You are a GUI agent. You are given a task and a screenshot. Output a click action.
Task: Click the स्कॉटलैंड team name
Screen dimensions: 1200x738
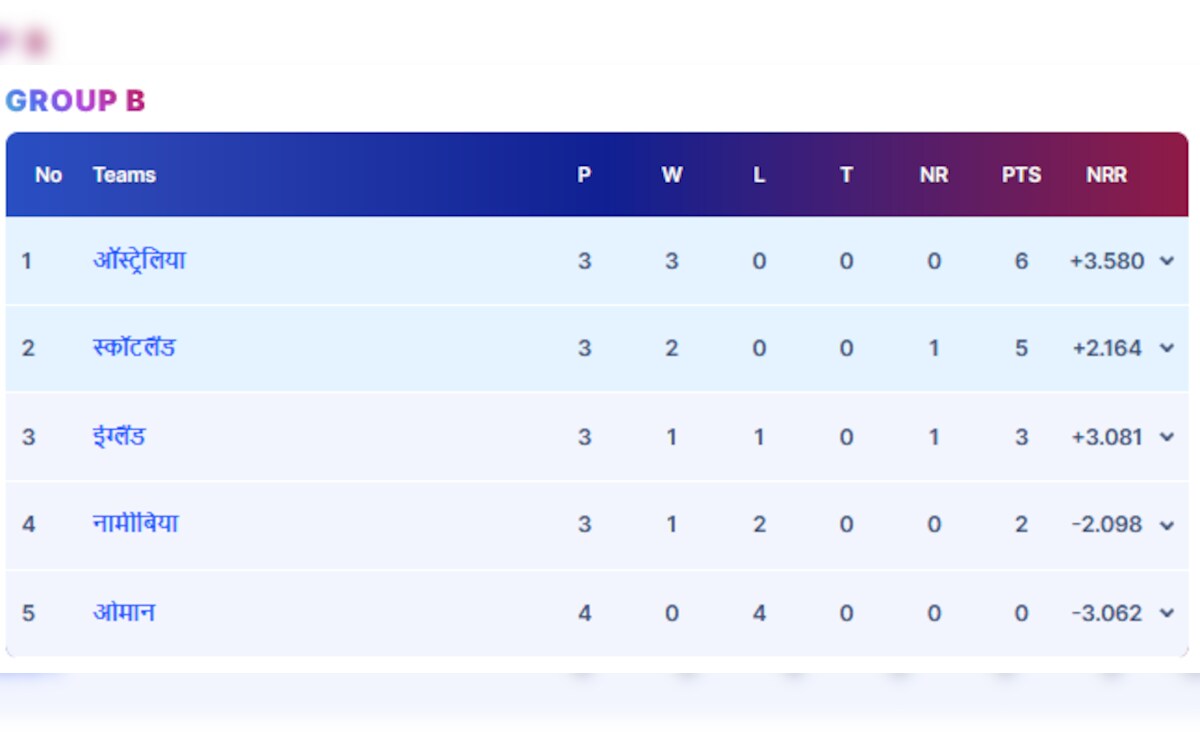(x=134, y=348)
